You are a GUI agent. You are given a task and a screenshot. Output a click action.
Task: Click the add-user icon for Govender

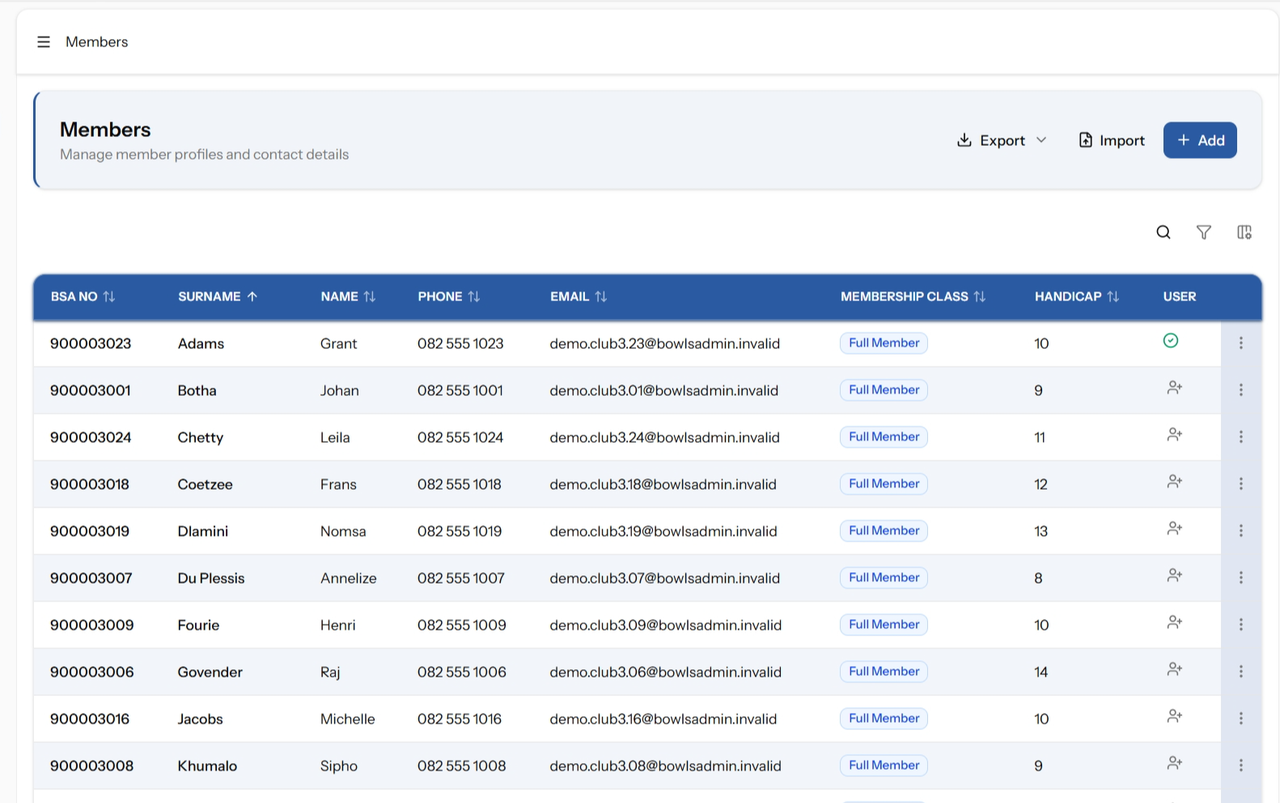[1175, 670]
